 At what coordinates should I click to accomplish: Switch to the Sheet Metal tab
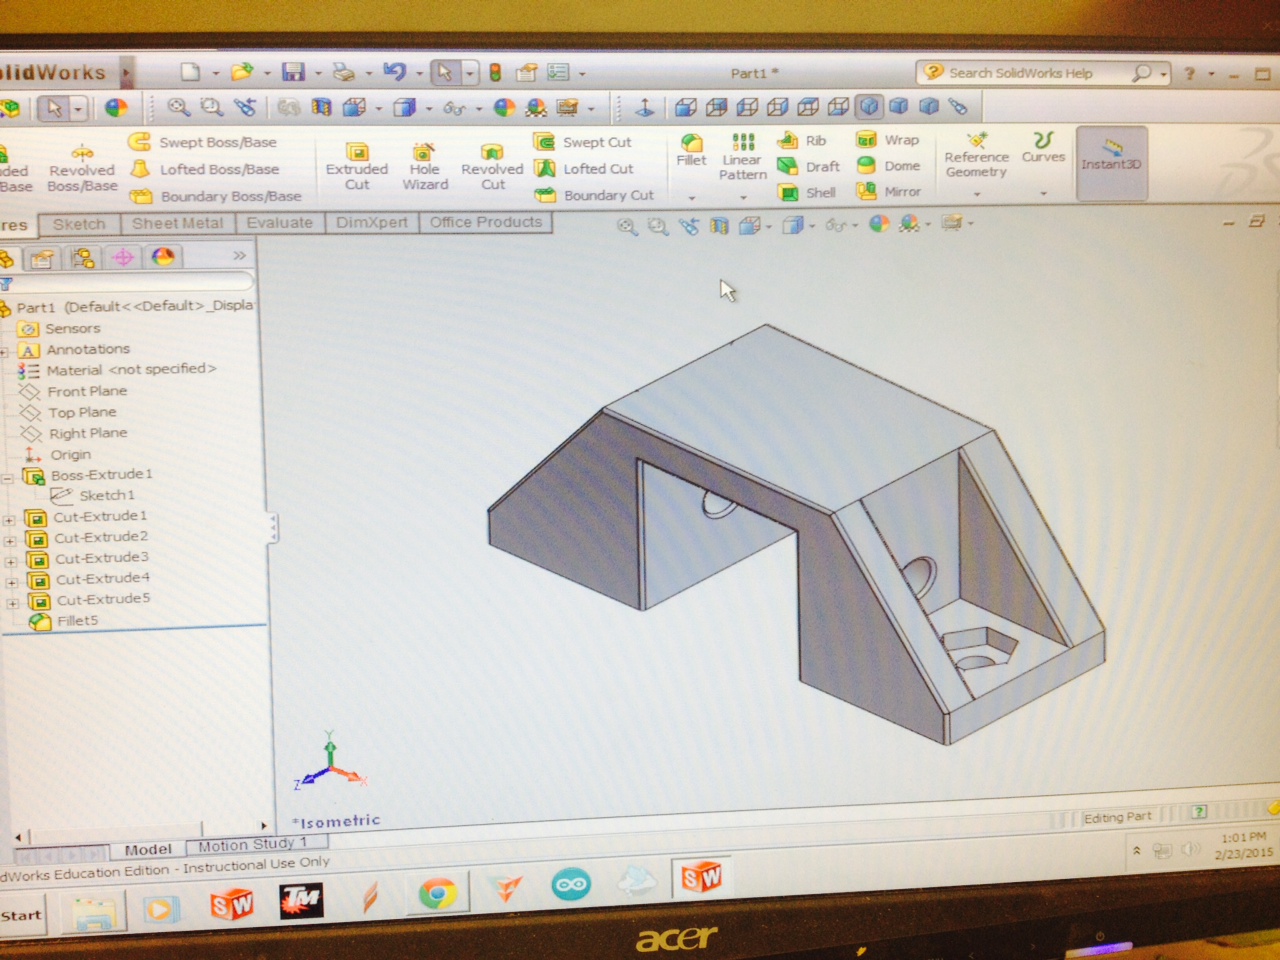pos(178,223)
